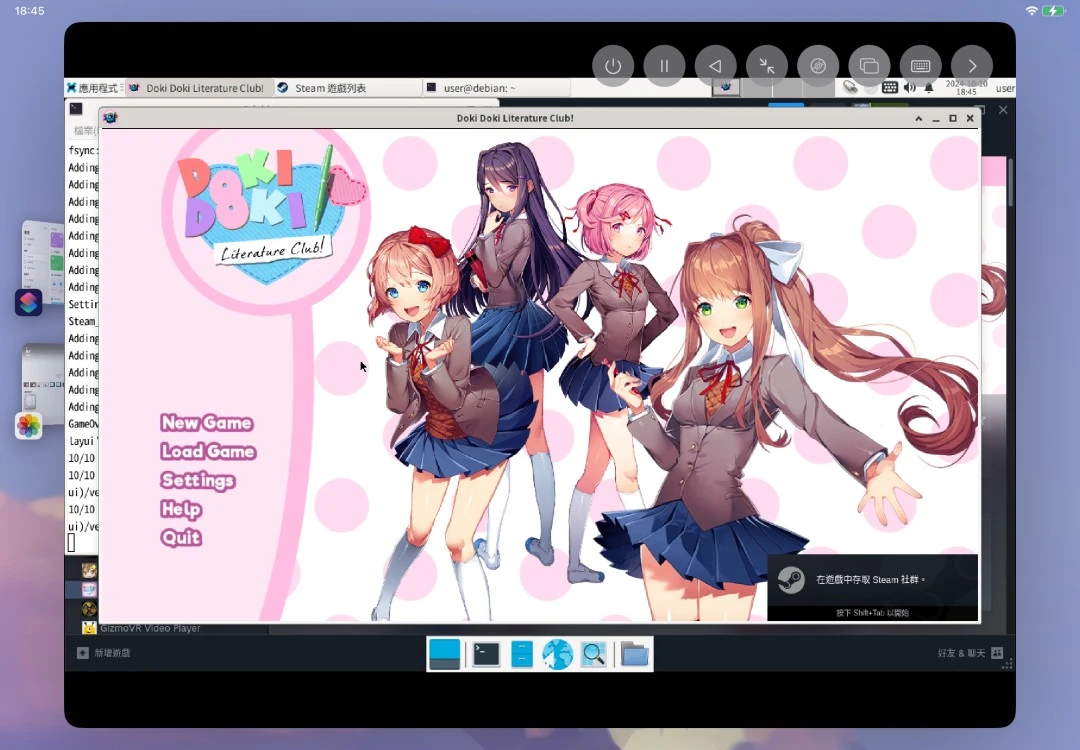Open application finder magnifier in dock
The width and height of the screenshot is (1080, 750).
pyautogui.click(x=593, y=654)
